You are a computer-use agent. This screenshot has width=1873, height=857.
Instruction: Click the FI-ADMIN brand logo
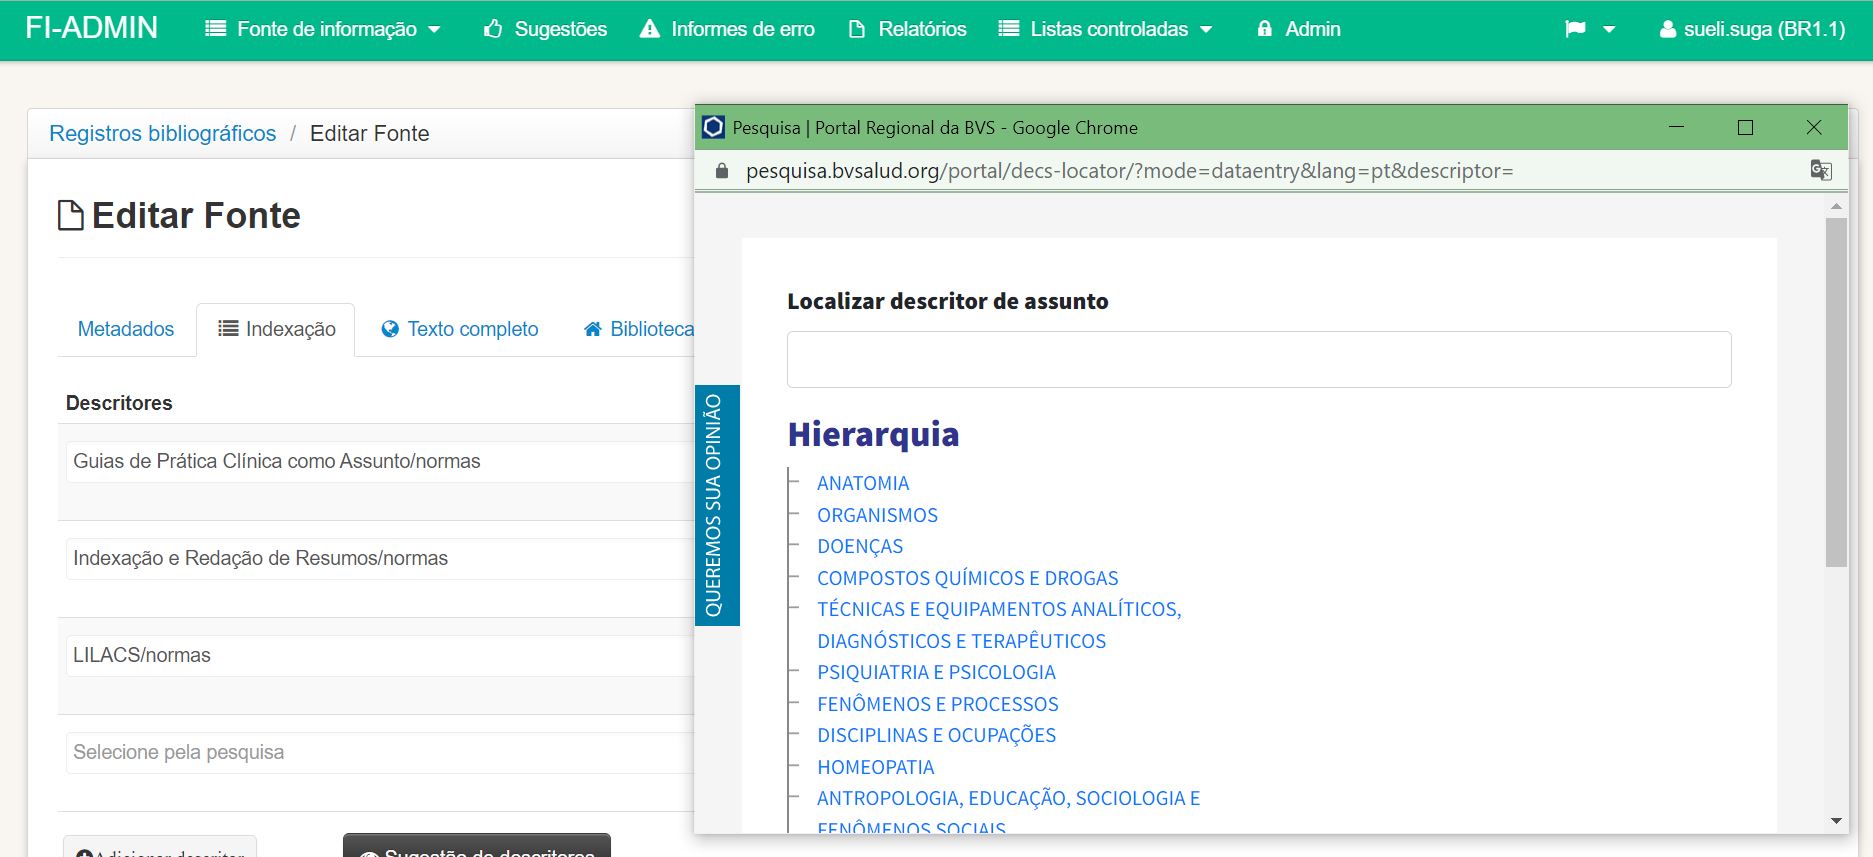[91, 28]
